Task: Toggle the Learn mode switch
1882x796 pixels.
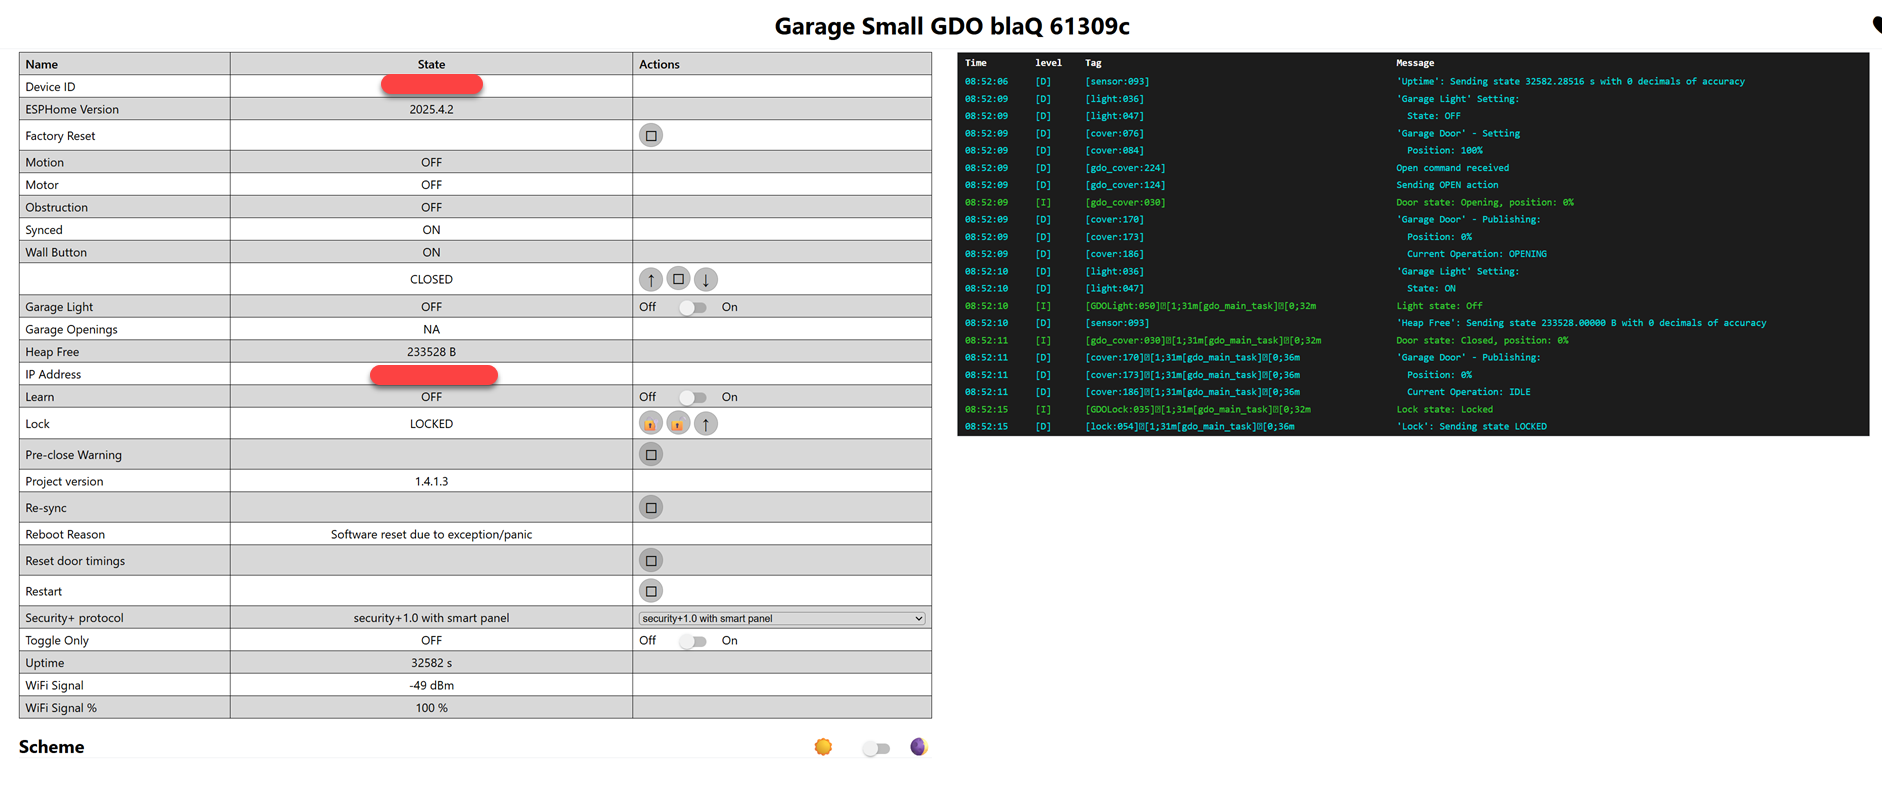Action: (x=692, y=397)
